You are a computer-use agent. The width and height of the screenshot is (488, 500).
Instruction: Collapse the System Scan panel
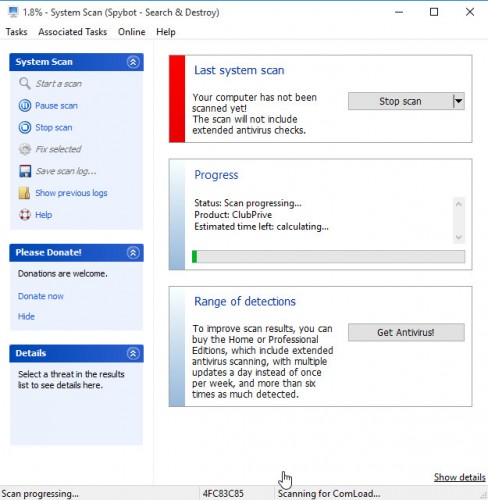pyautogui.click(x=133, y=62)
